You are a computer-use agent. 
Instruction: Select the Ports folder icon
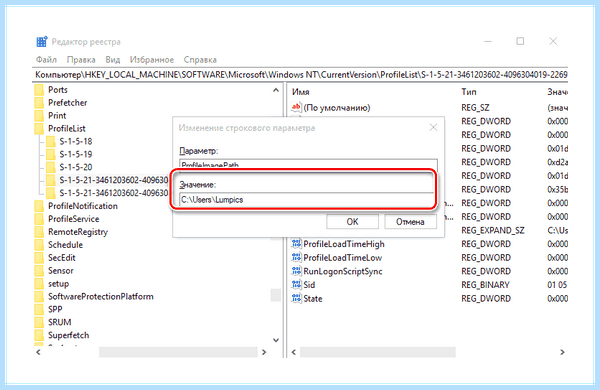39,90
